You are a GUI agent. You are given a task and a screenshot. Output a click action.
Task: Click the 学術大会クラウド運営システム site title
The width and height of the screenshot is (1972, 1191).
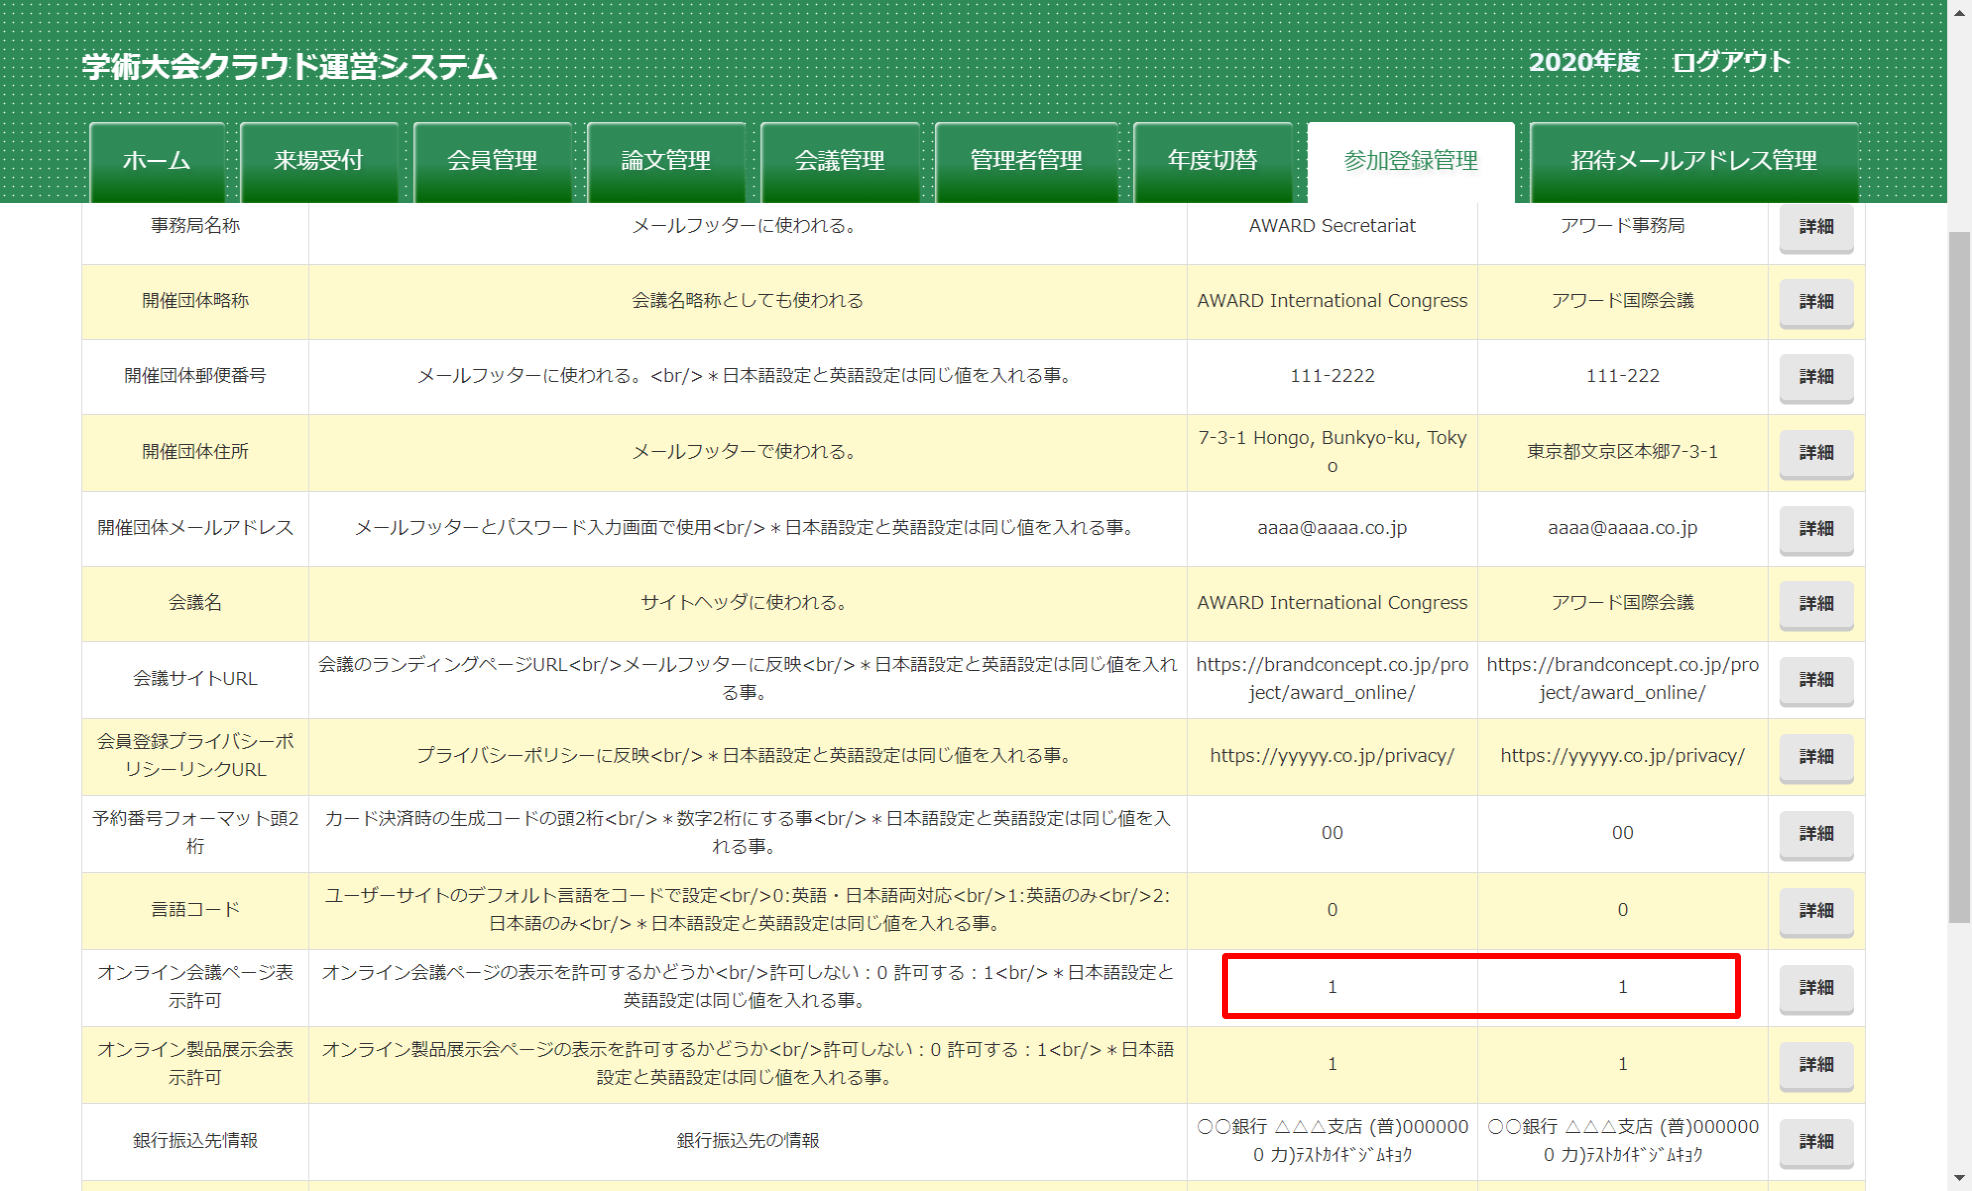[289, 67]
